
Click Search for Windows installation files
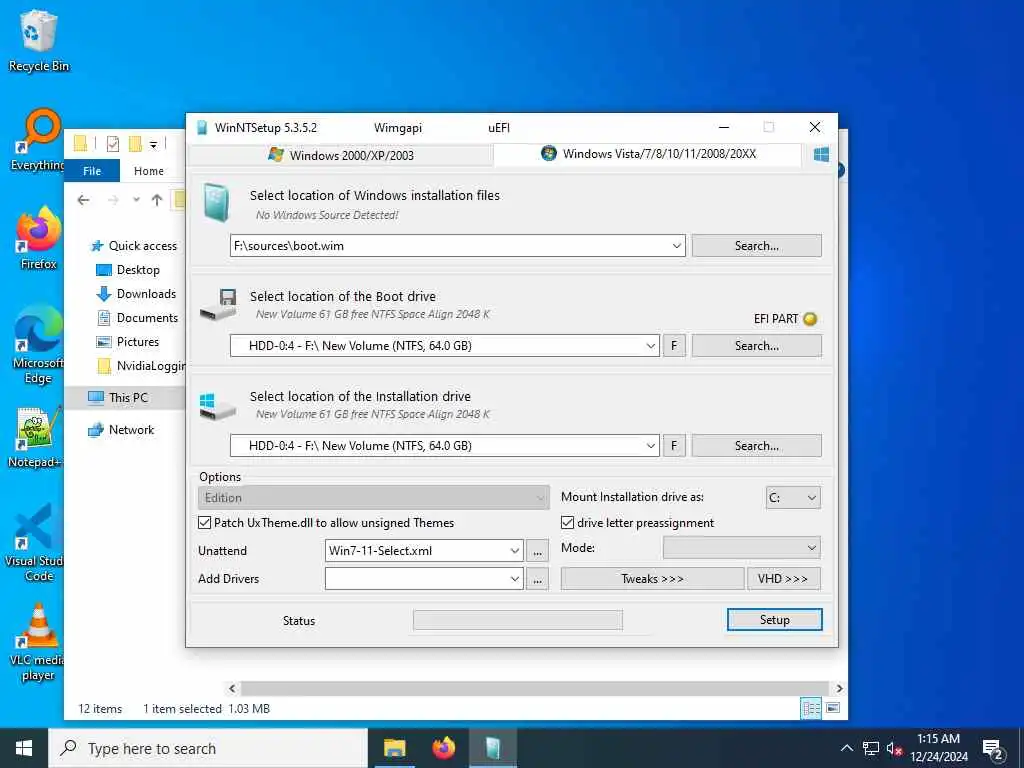[x=756, y=246]
